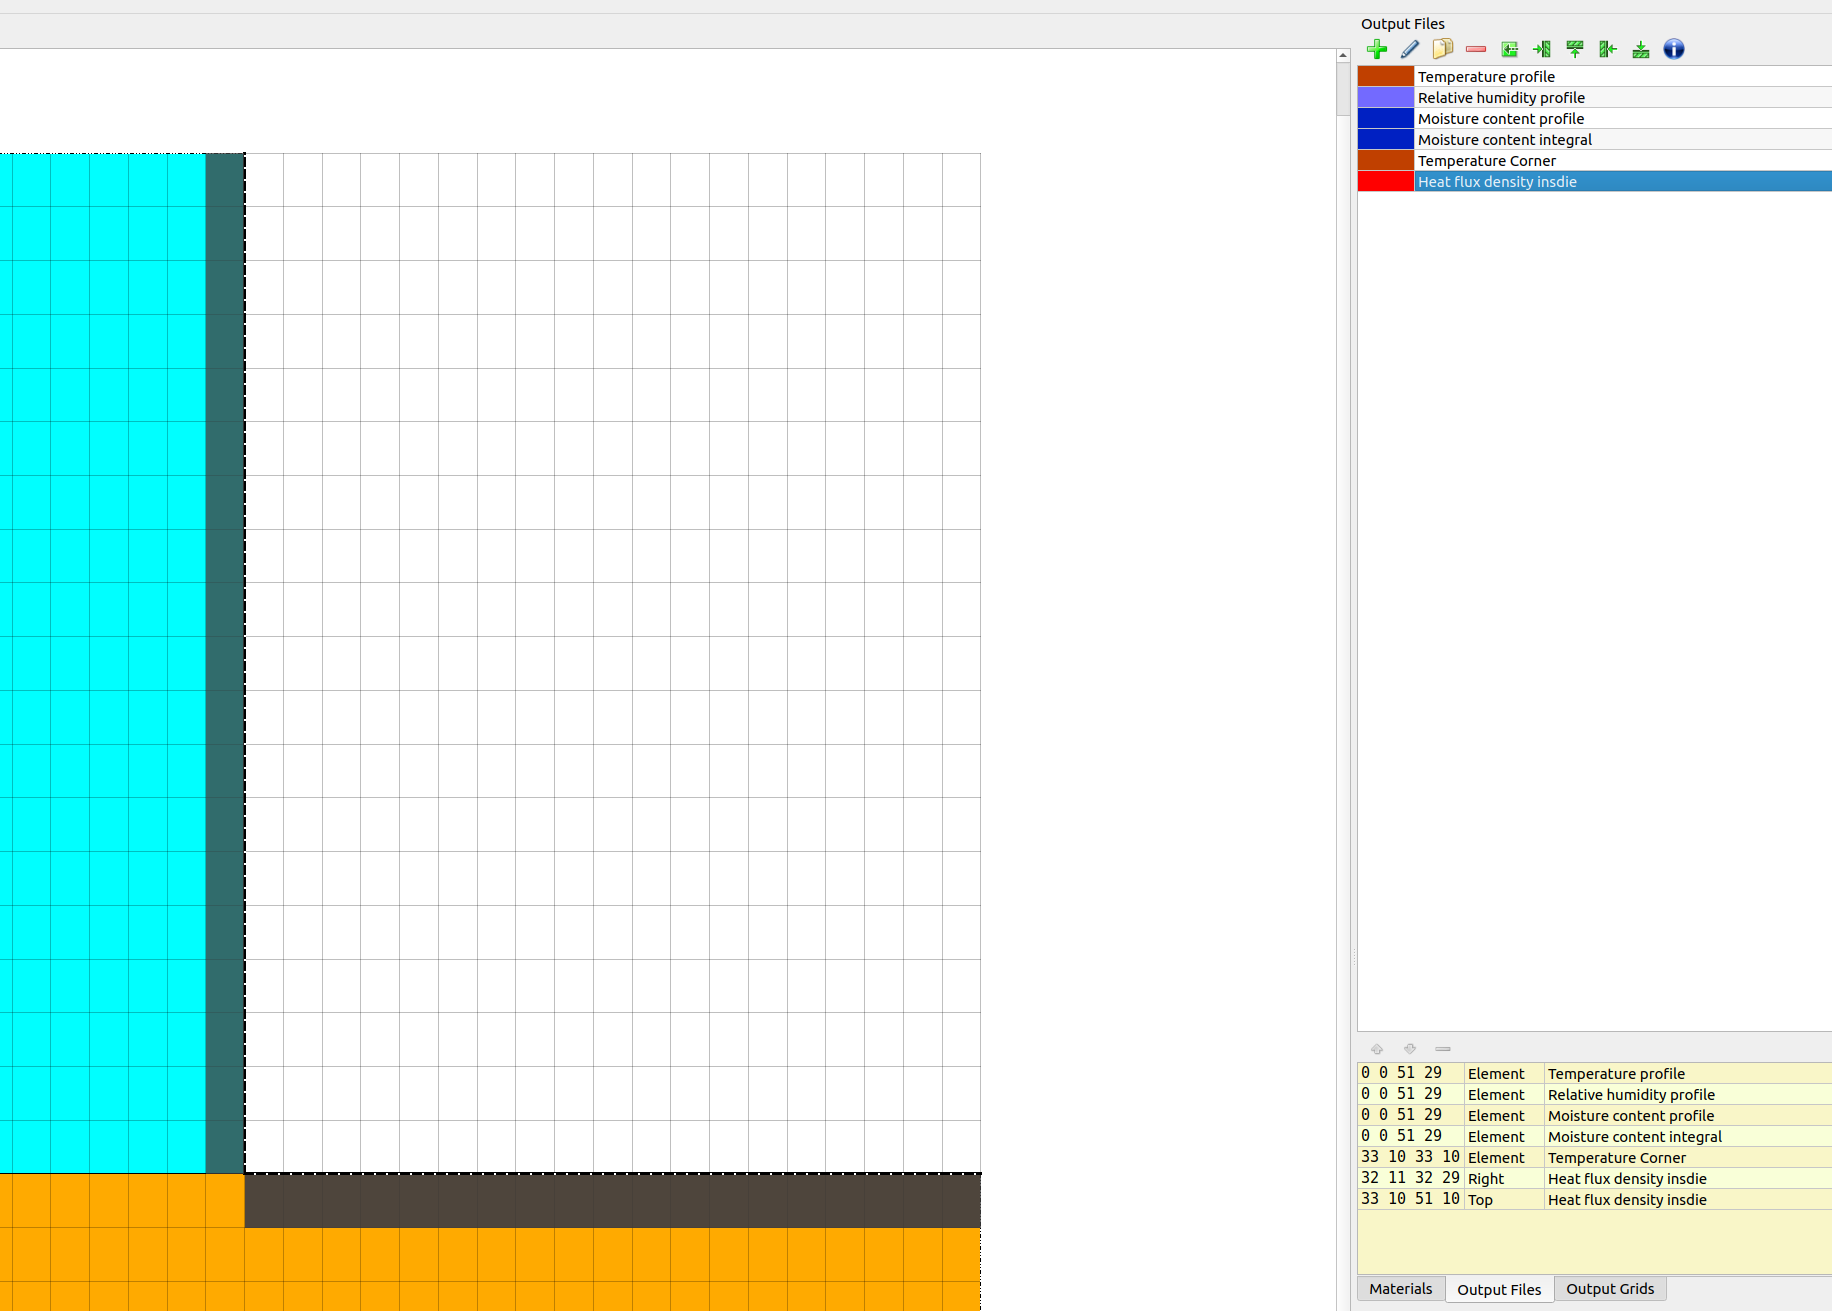Click the range cell 33 10 51 10
Screen dimensions: 1832x1311
(x=1411, y=1200)
